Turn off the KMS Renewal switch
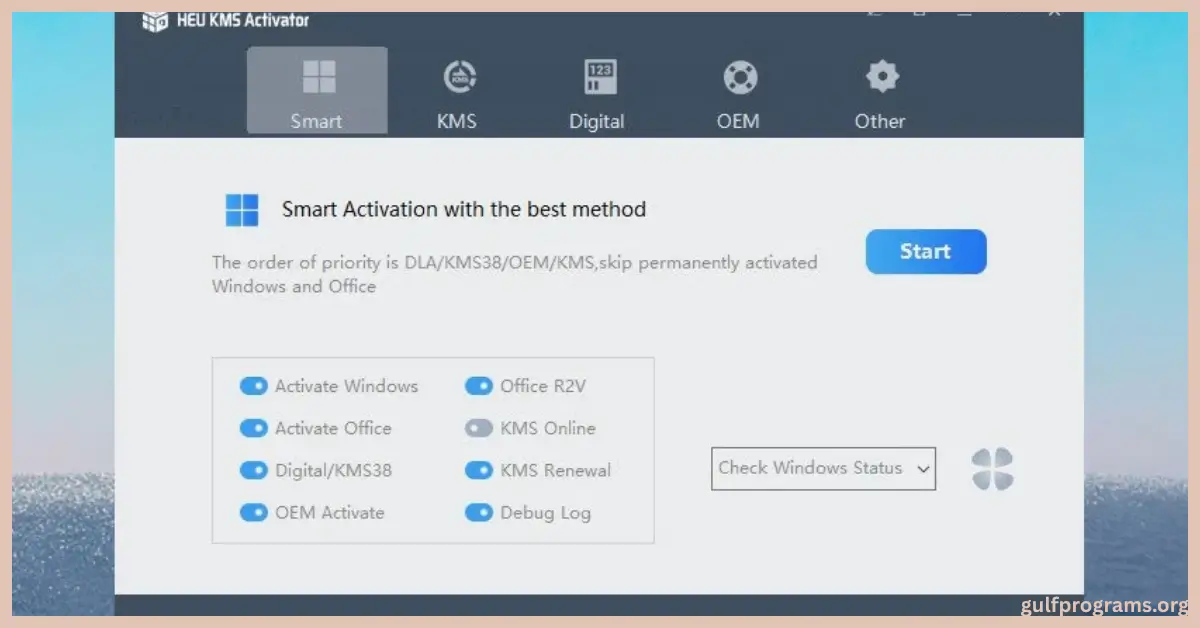 pyautogui.click(x=479, y=470)
